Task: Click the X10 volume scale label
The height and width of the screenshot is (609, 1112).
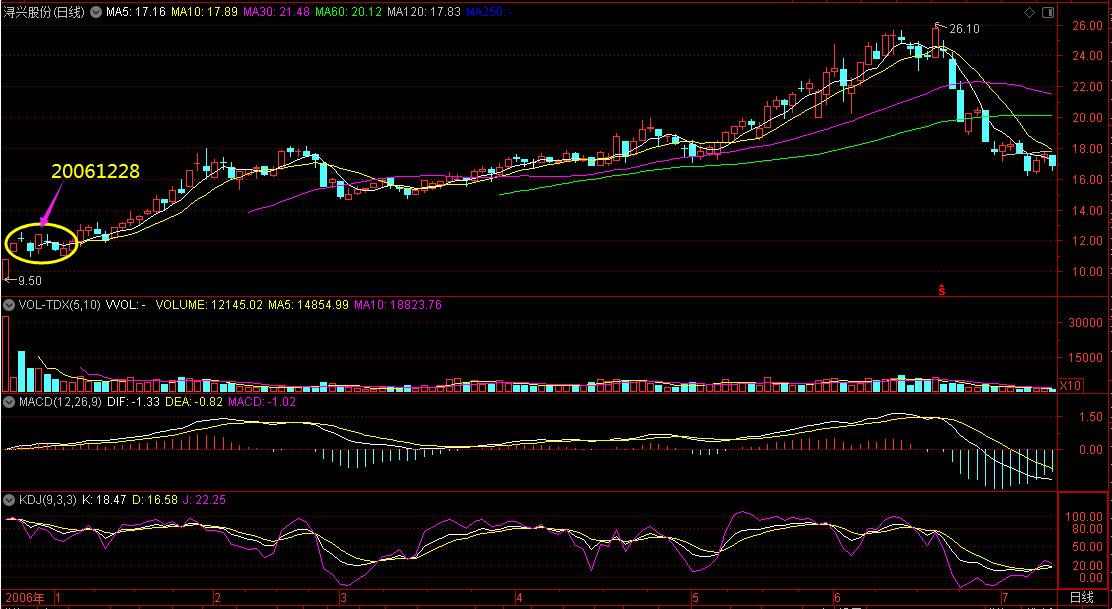Action: click(x=1069, y=385)
